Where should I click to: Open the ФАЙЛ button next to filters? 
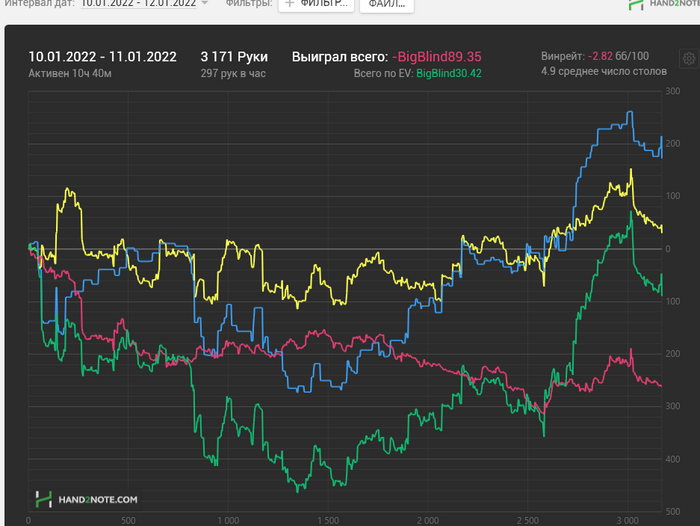(x=387, y=4)
